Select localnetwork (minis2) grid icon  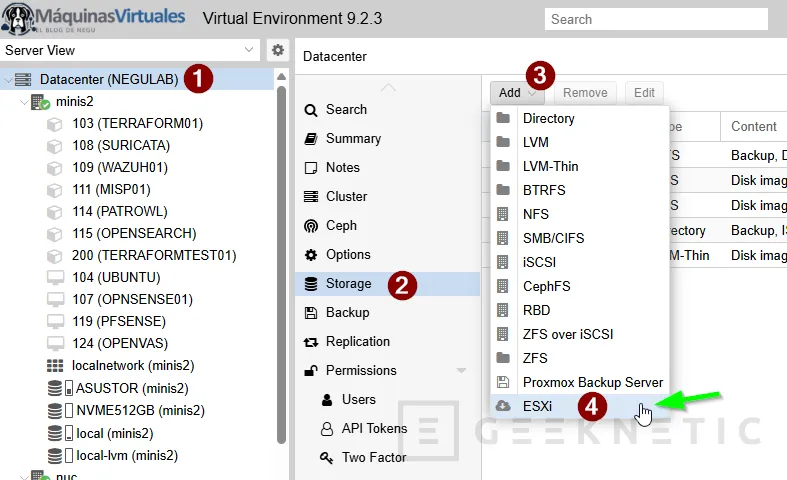55,366
